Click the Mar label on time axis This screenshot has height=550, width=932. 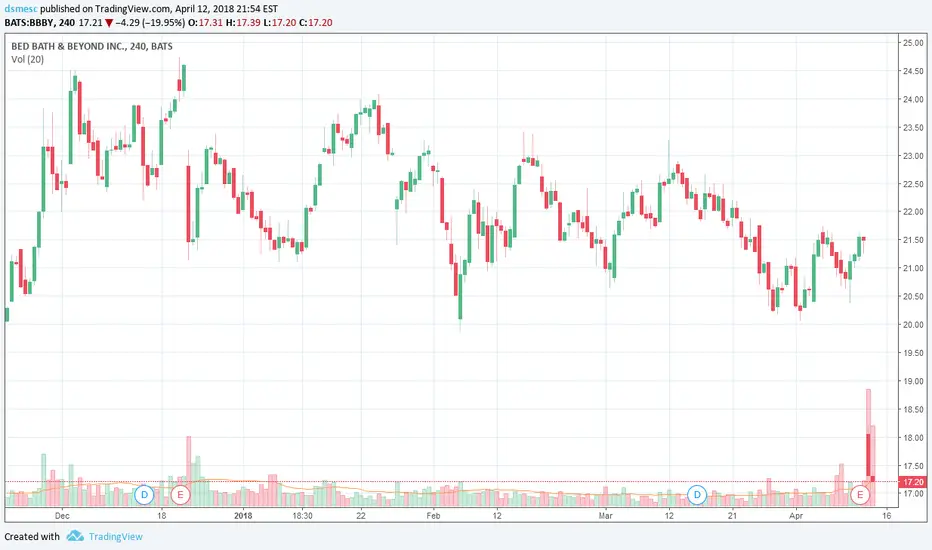605,516
